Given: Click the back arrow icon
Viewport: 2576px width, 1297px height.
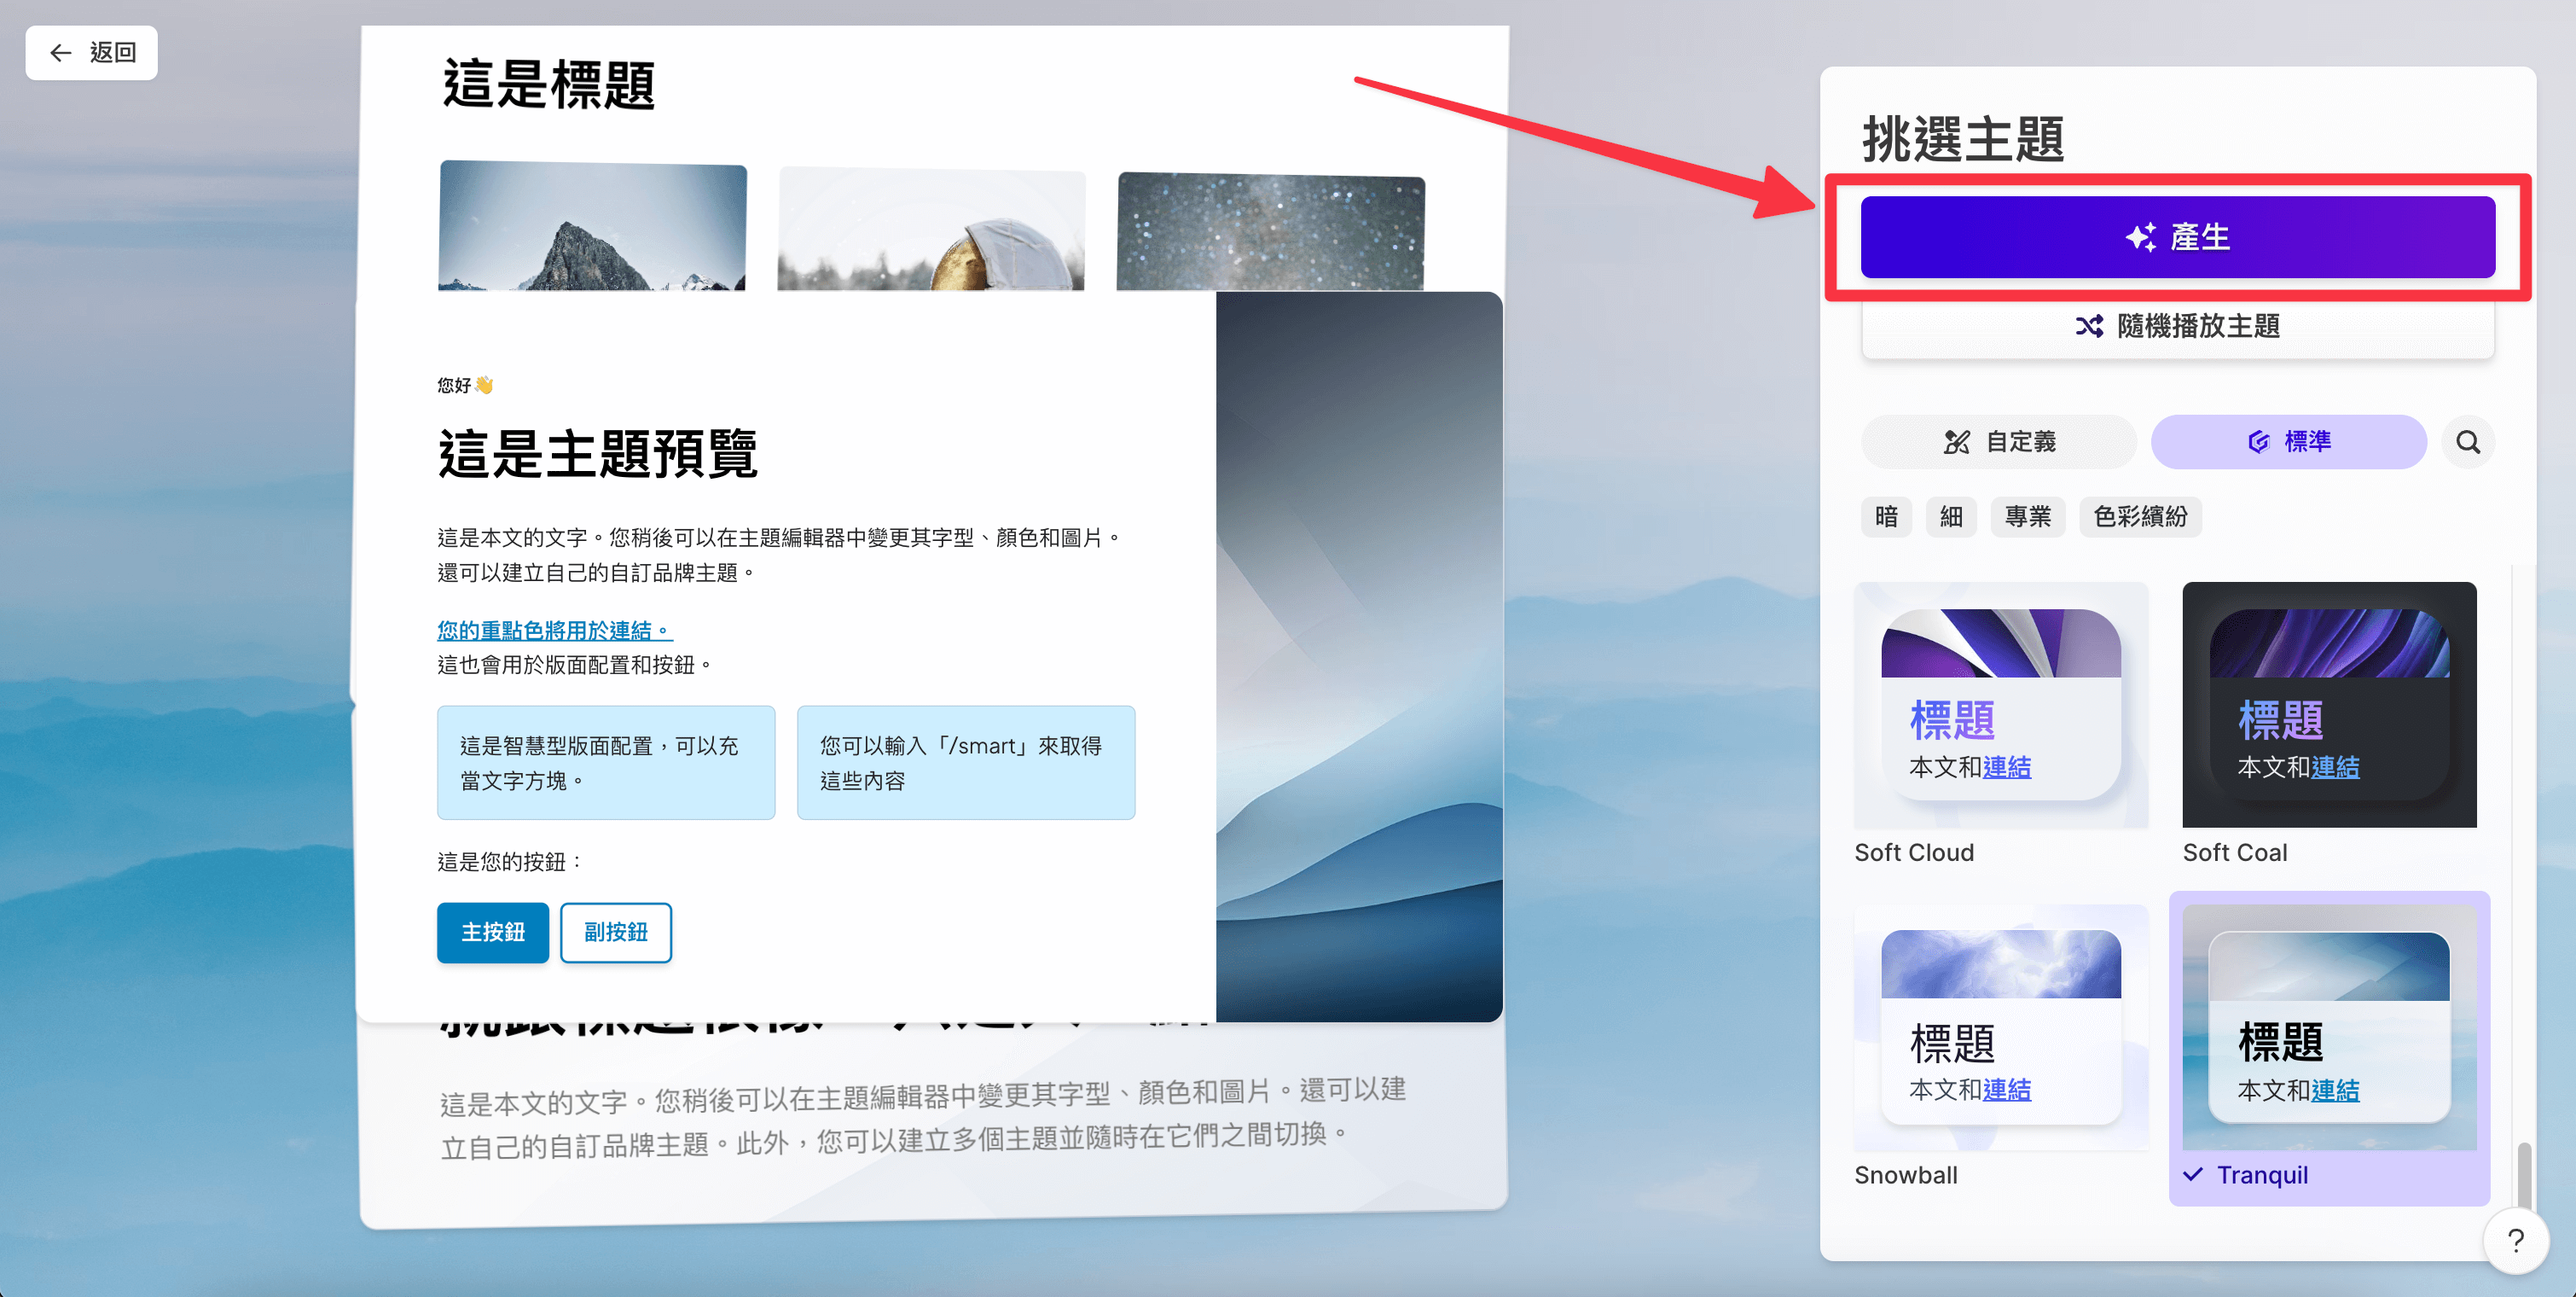Looking at the screenshot, I should tap(60, 53).
